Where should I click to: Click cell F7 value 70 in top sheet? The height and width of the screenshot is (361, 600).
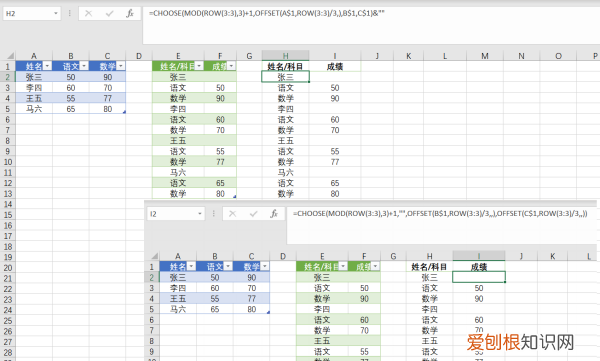pos(220,130)
